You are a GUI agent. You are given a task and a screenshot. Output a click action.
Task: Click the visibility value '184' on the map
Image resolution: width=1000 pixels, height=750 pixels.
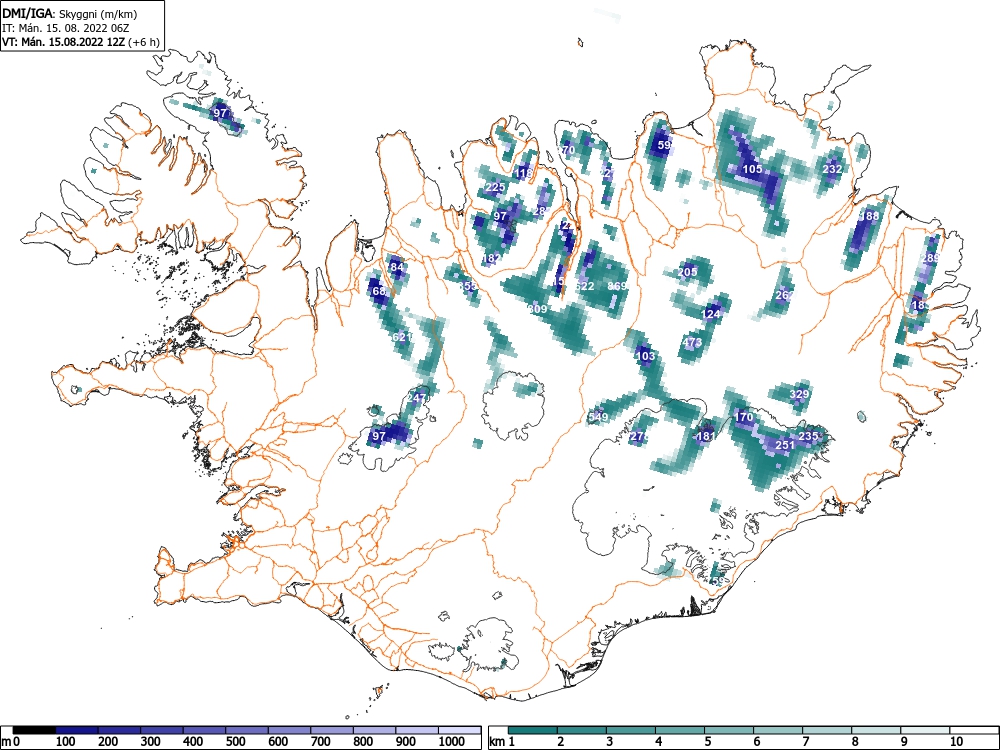[x=395, y=267]
